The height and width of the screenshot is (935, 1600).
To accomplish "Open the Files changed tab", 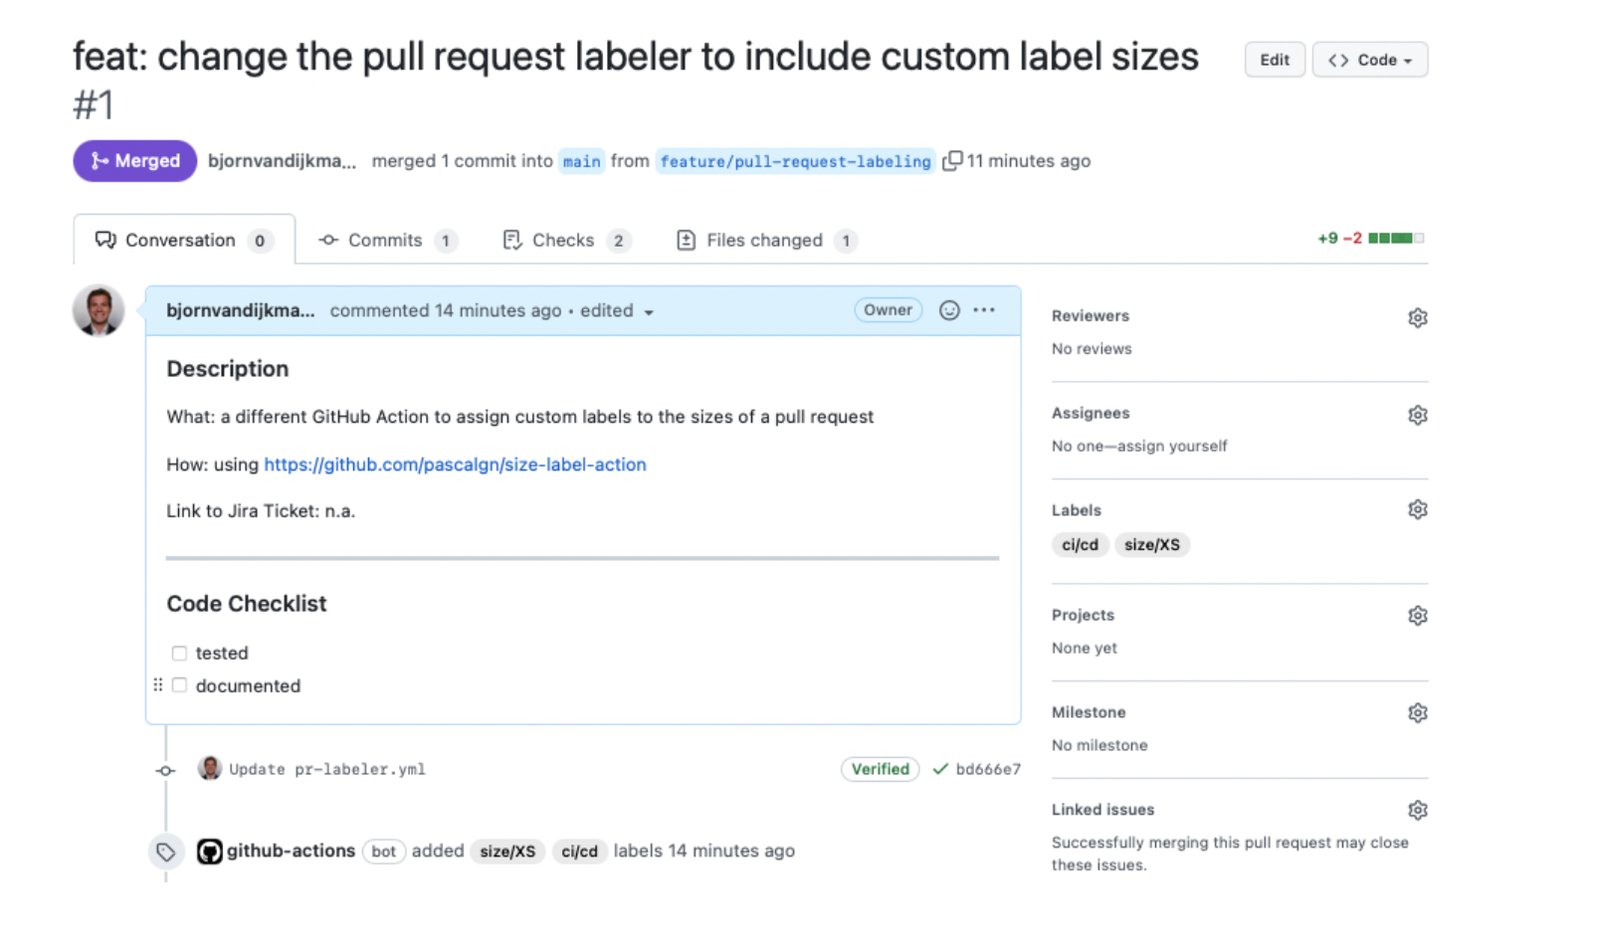I will click(x=765, y=240).
